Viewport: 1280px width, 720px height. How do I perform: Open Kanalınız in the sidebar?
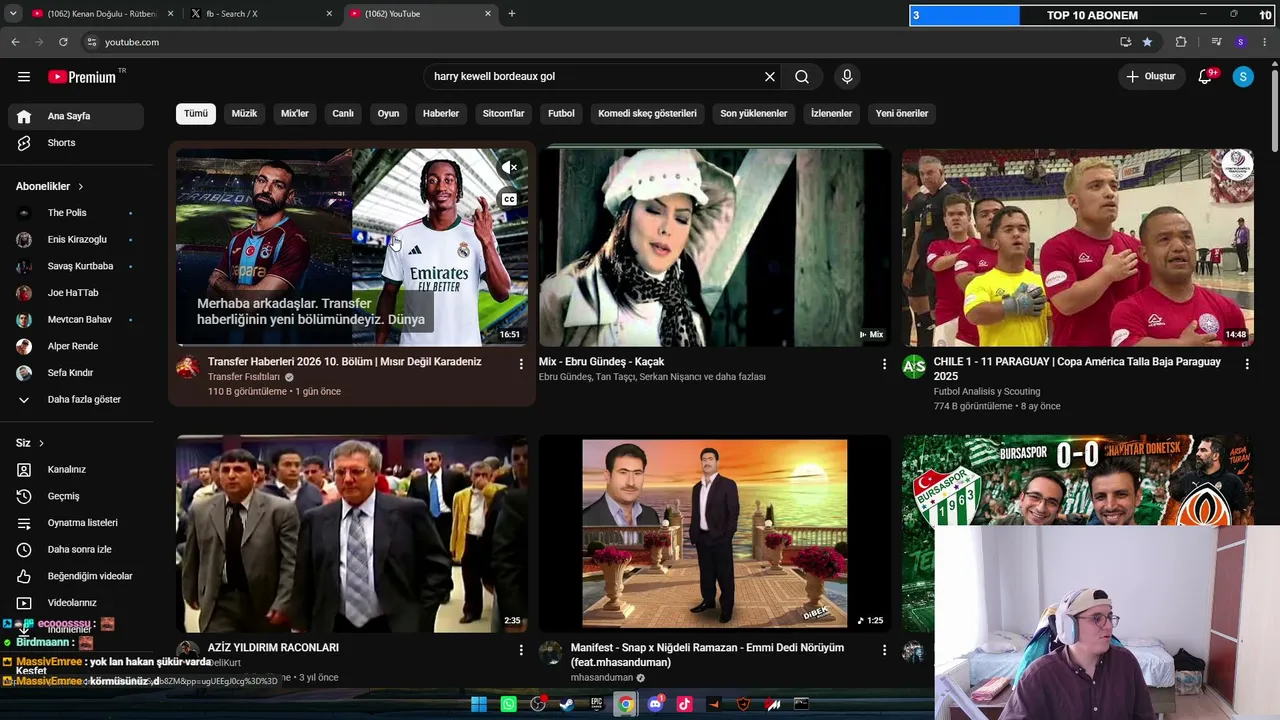(76, 470)
